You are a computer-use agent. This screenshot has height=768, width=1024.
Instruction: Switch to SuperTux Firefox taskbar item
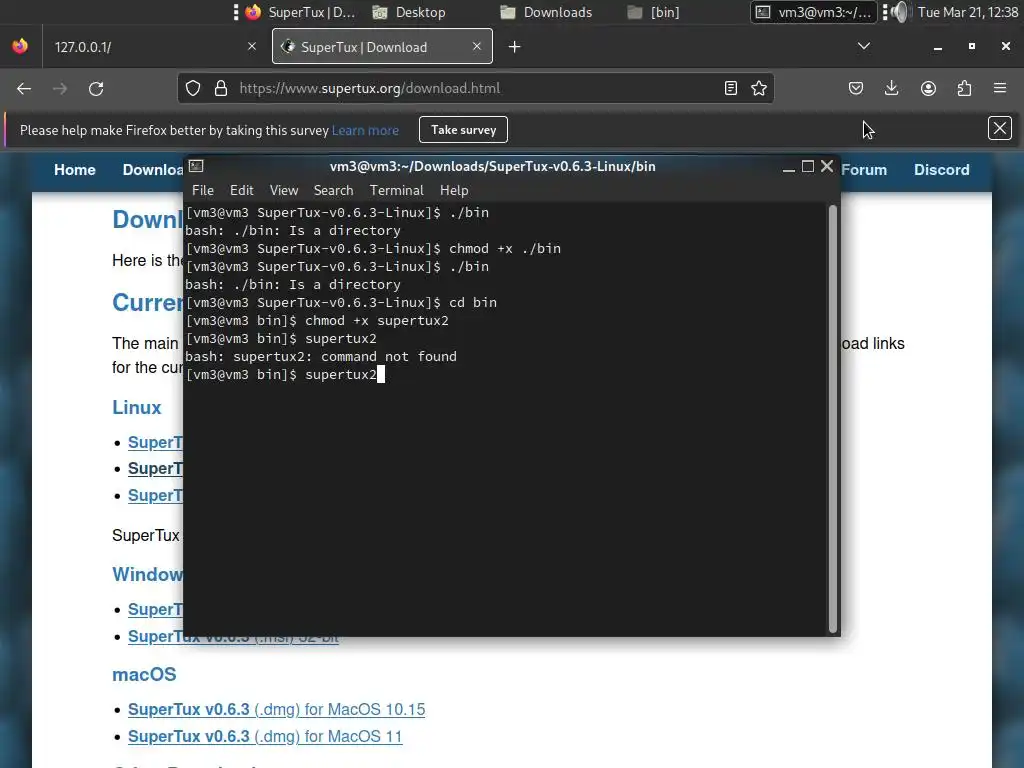point(300,12)
